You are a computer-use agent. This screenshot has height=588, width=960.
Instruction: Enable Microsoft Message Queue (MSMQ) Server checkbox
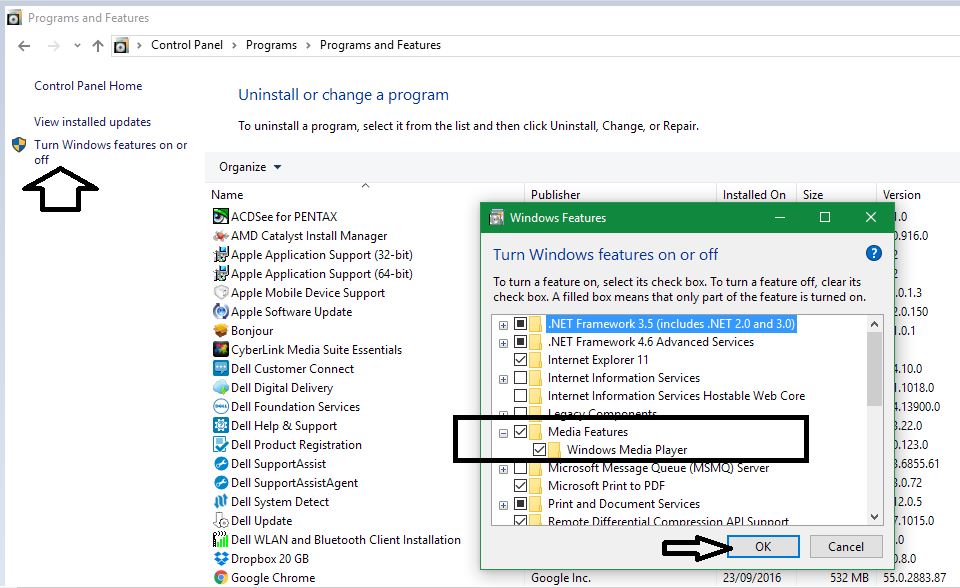(520, 468)
